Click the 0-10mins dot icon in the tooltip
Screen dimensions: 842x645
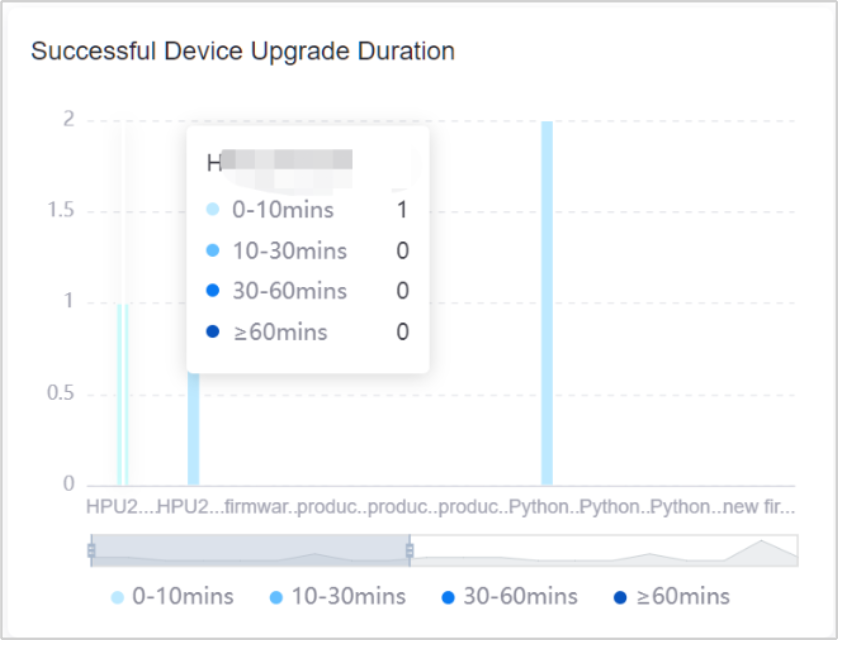click(x=212, y=210)
